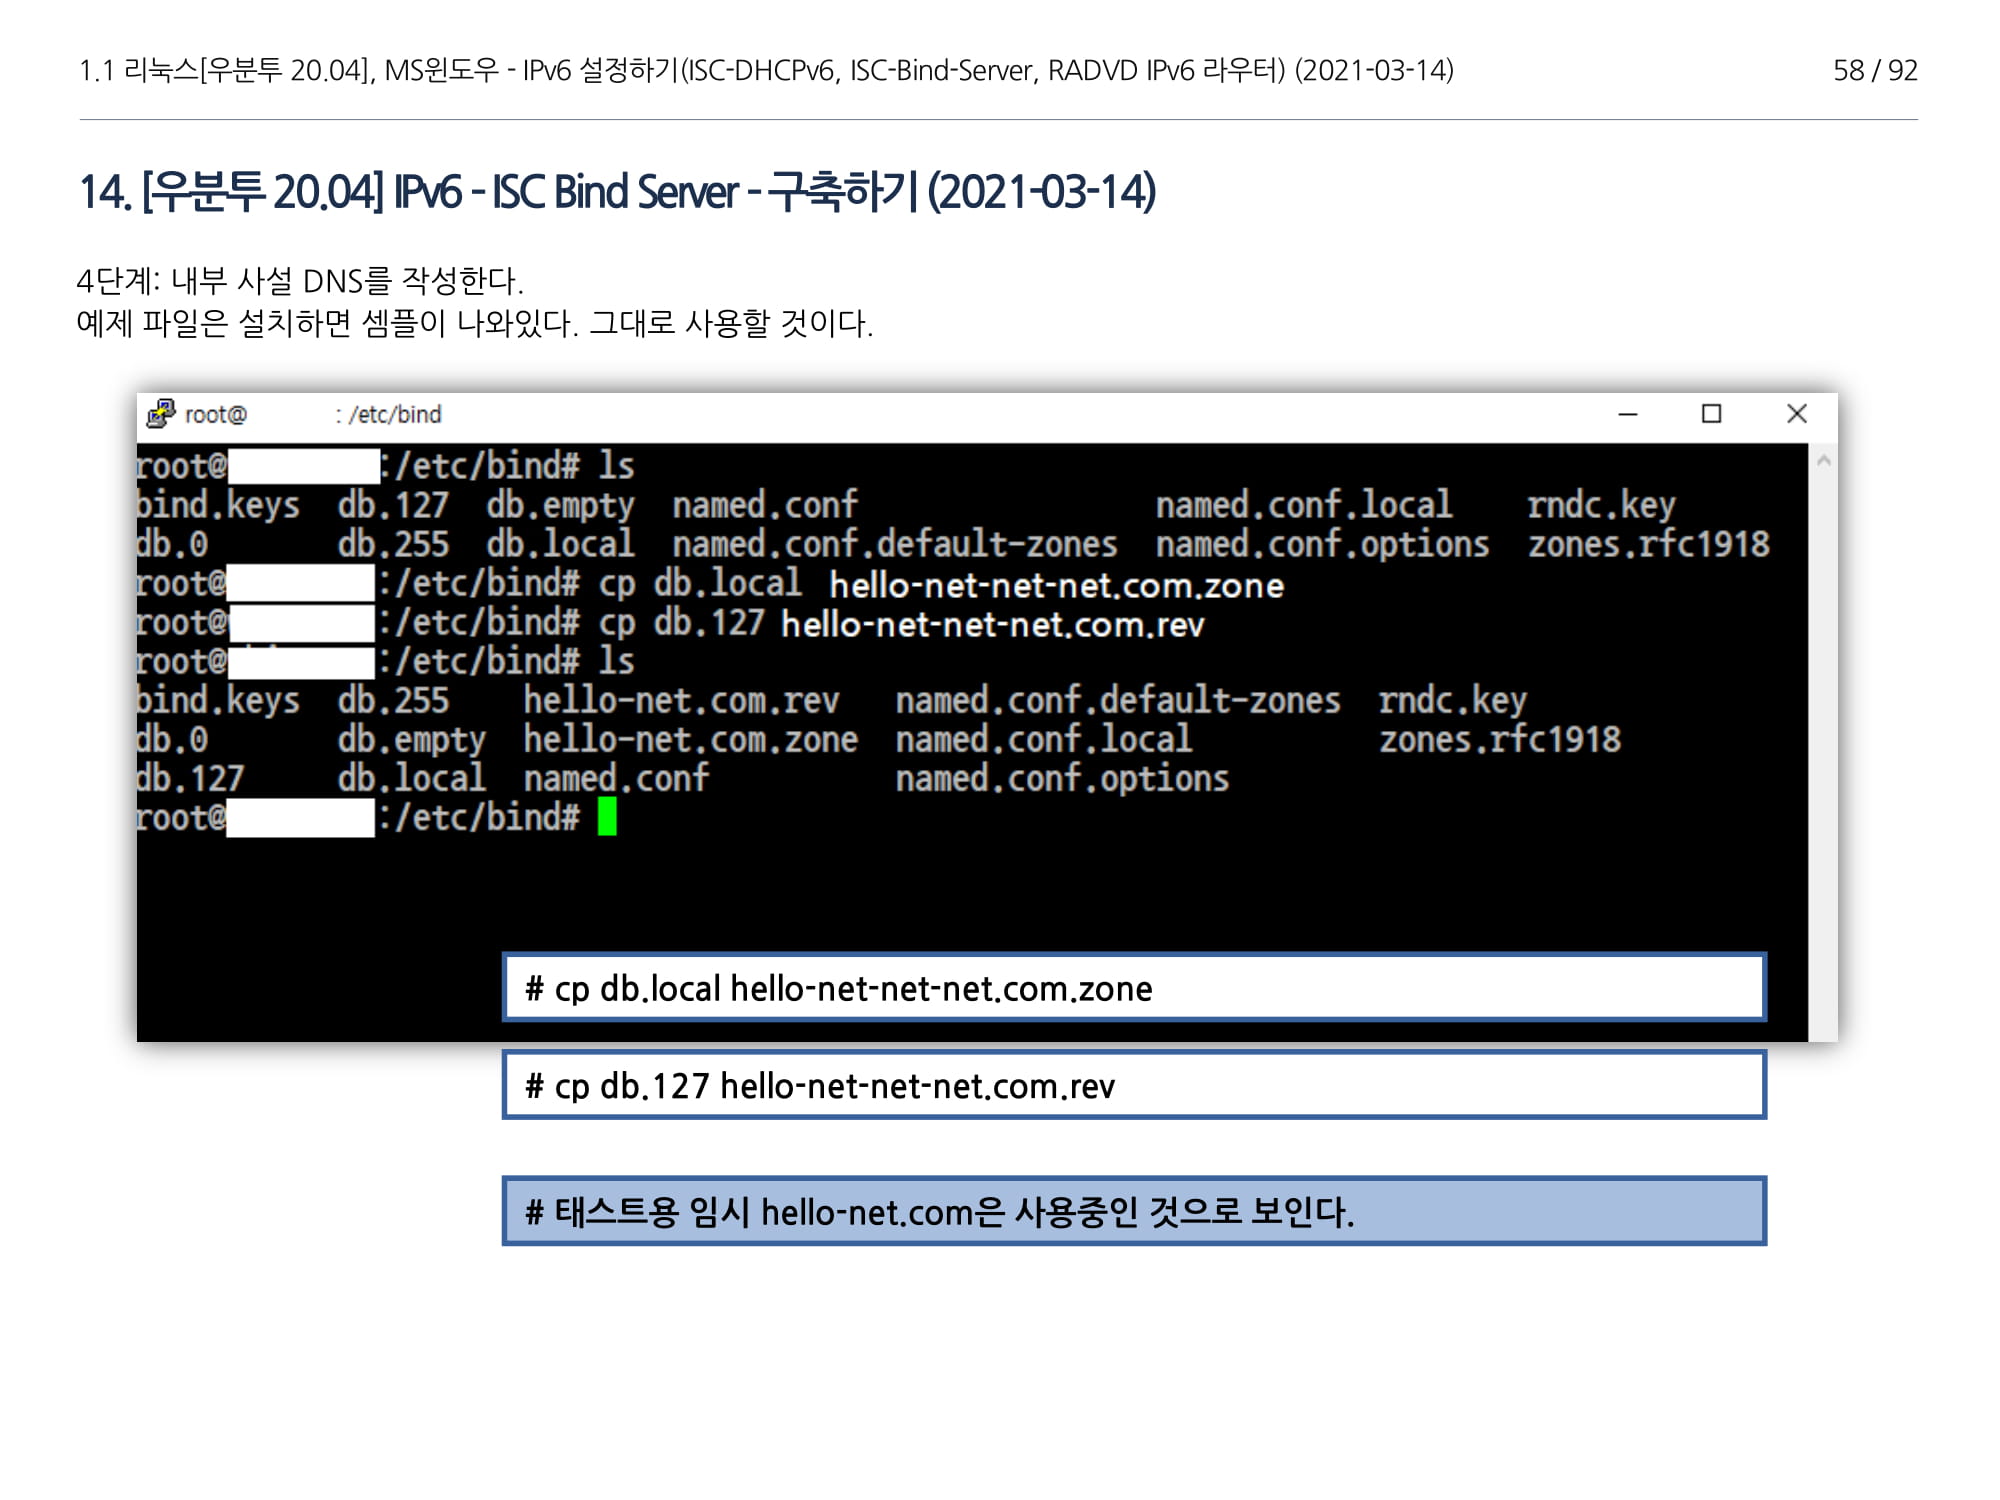2000x1500 pixels.
Task: Click page number 58 / 92
Action: point(1874,70)
